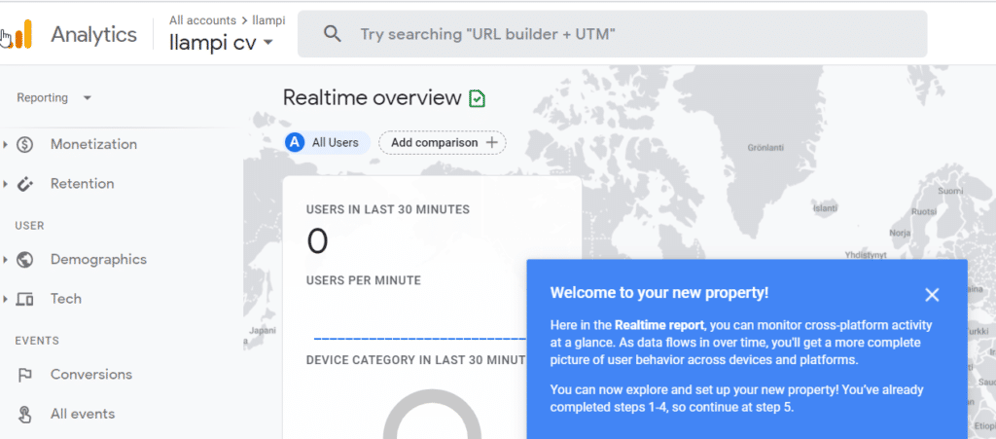
Task: Open the Conversions page
Action: [x=91, y=375]
